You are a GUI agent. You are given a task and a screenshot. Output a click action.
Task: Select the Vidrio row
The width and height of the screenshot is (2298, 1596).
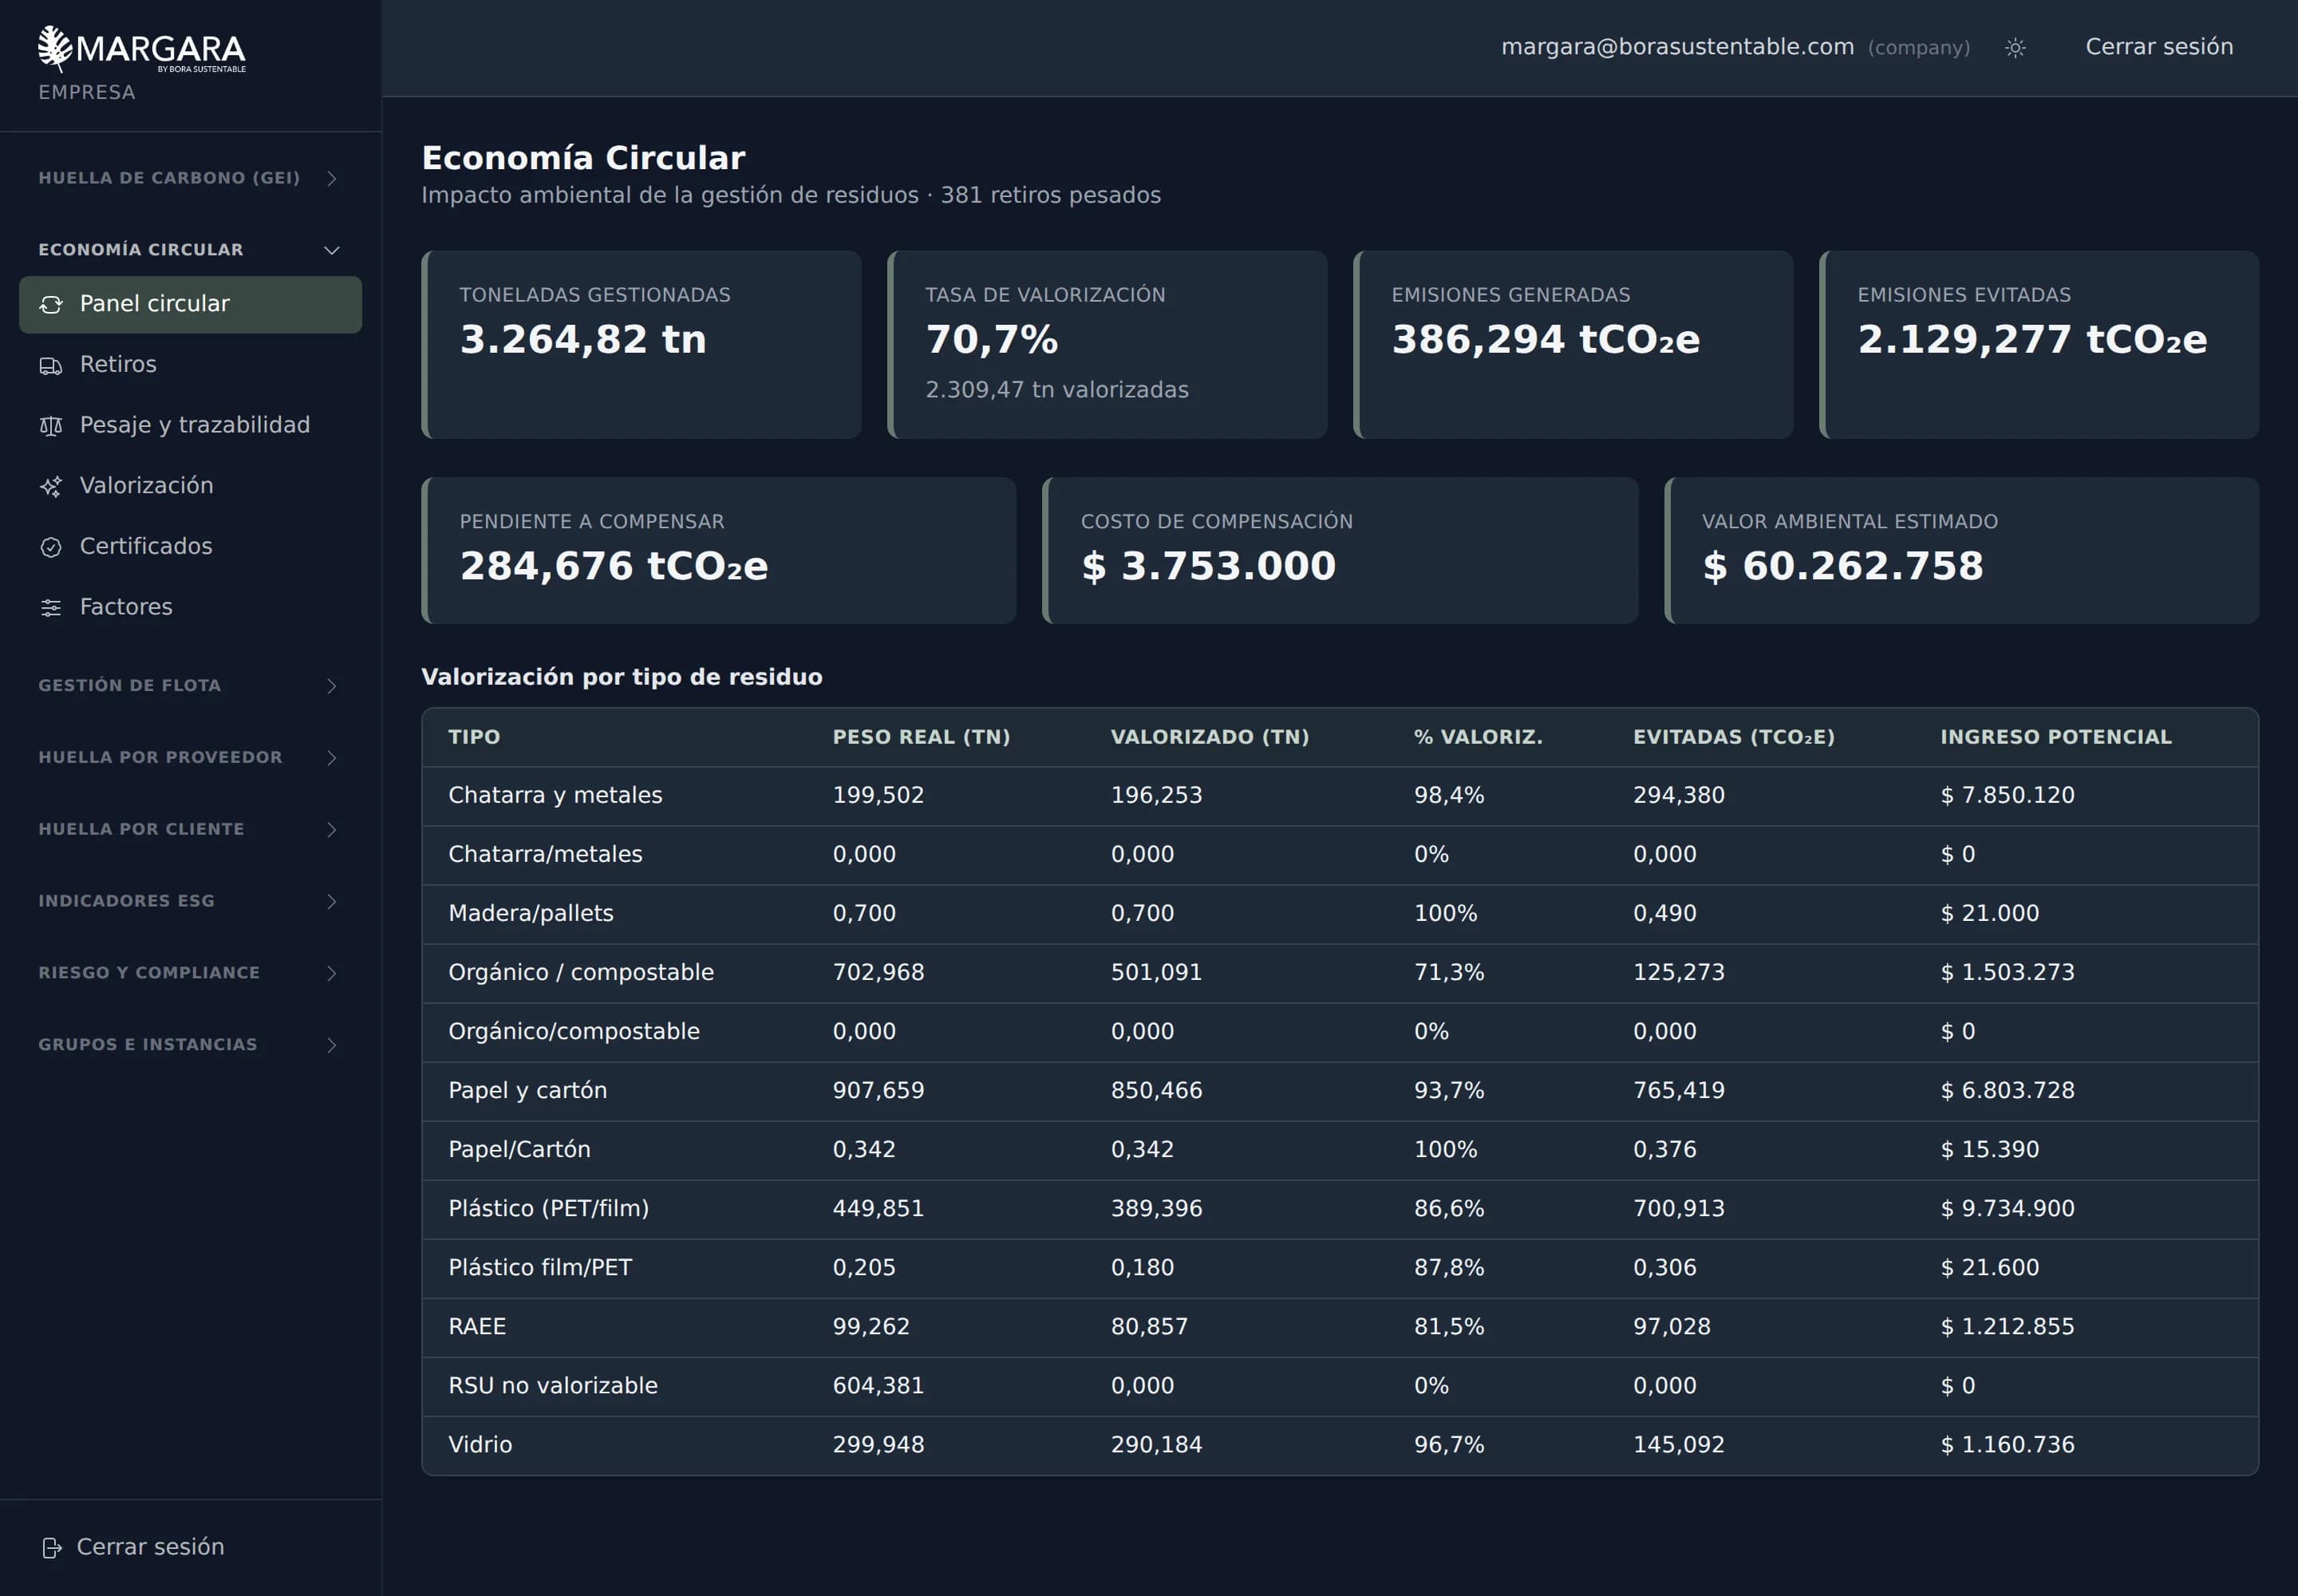[x=1340, y=1446]
